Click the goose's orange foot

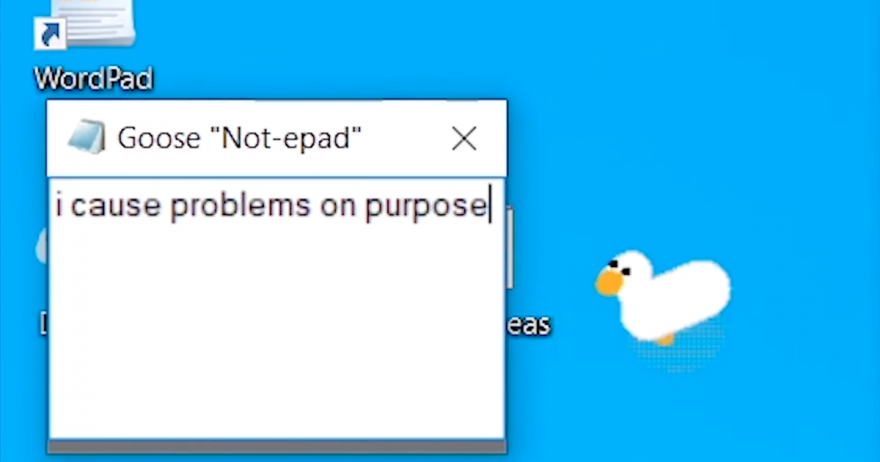665,339
